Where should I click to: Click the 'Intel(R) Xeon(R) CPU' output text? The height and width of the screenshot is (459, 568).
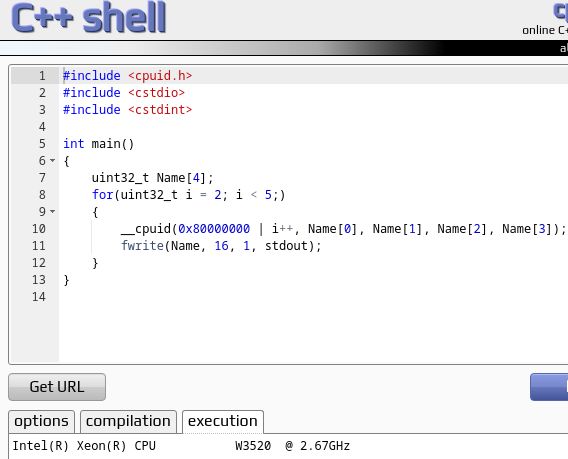[84, 446]
